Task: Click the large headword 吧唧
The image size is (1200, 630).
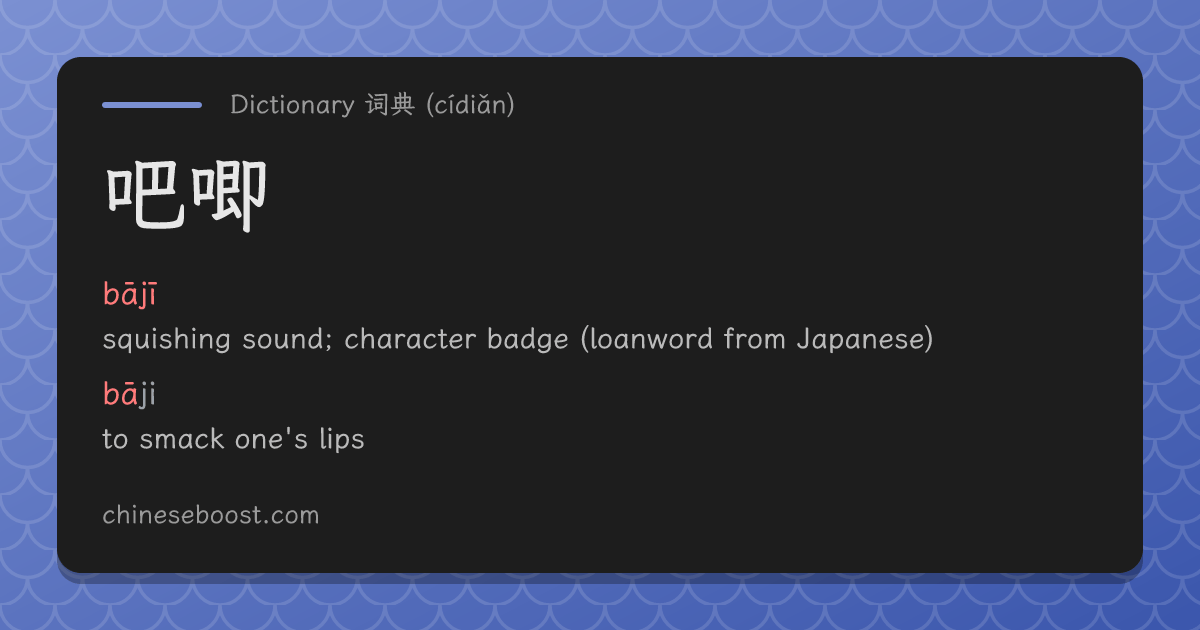Action: coord(187,196)
